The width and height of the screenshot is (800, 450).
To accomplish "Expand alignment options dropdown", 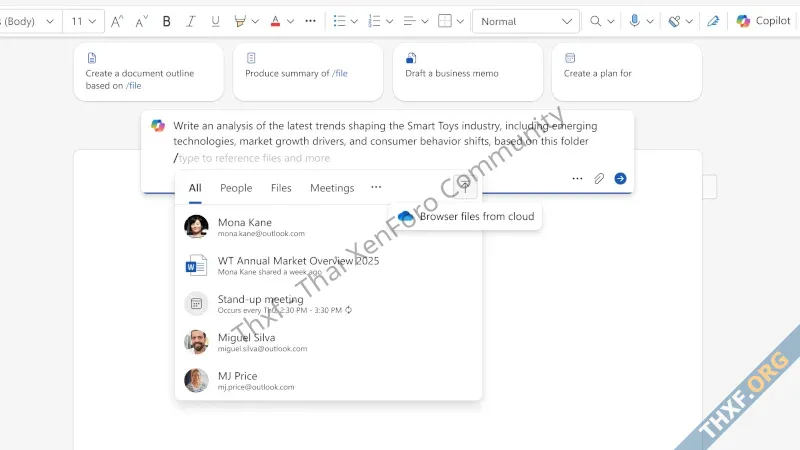I will click(424, 21).
